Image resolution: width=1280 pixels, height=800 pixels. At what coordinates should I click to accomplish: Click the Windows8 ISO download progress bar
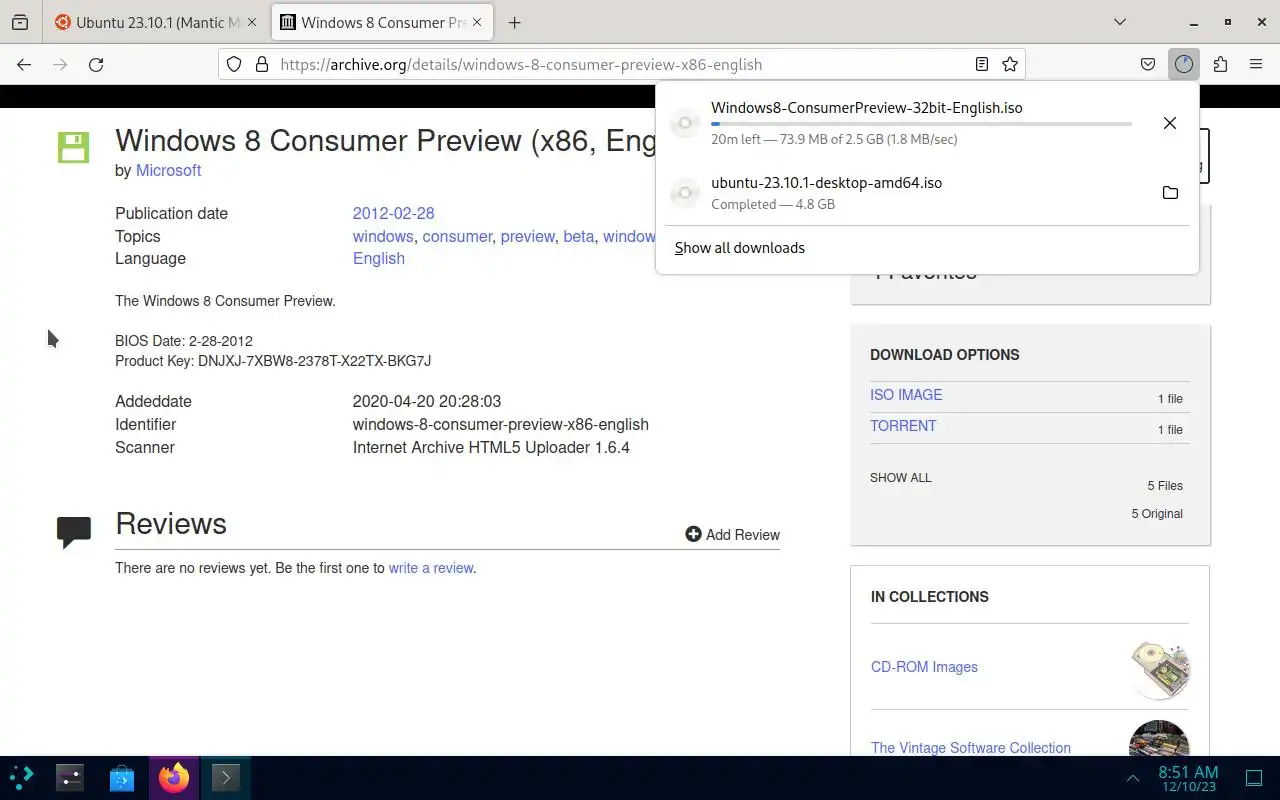click(921, 124)
